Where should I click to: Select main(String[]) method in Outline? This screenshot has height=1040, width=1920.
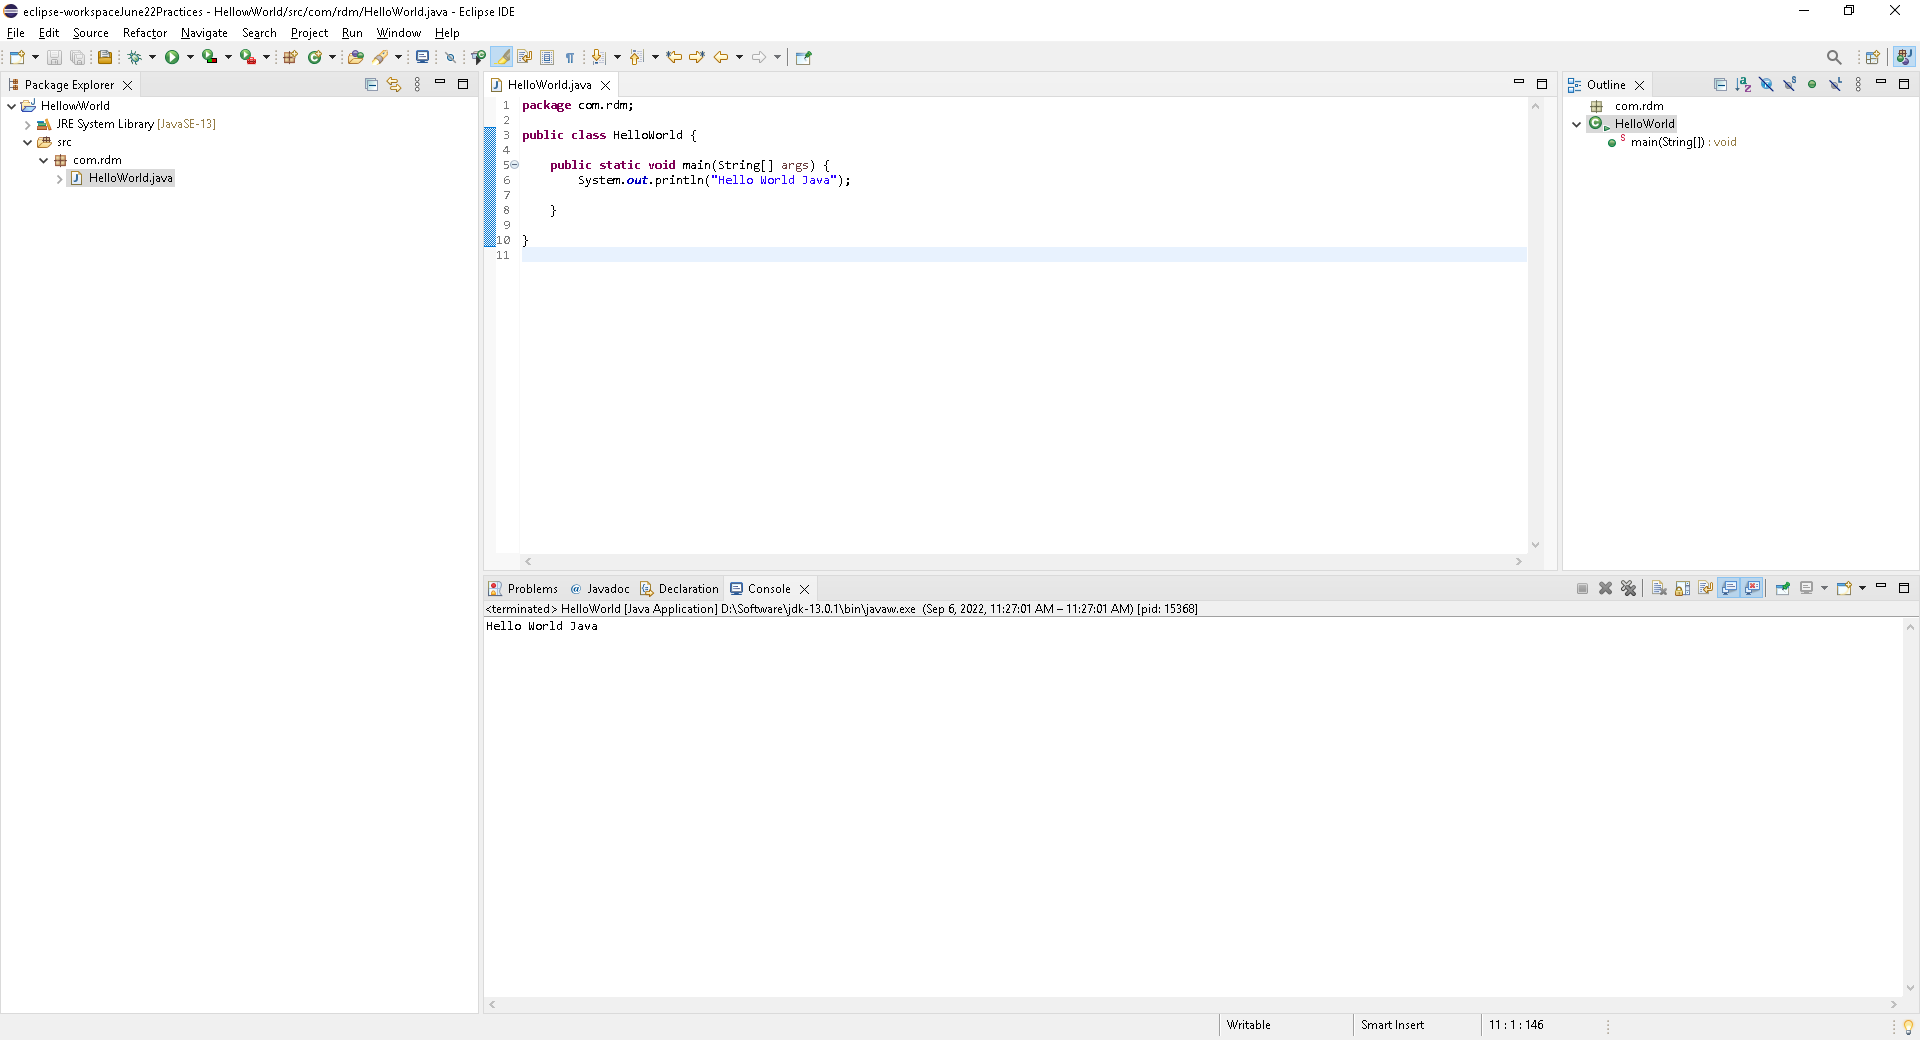(x=1673, y=142)
